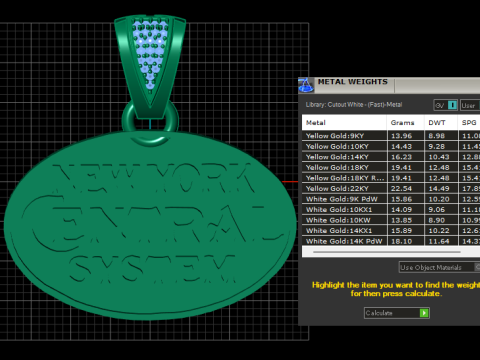The height and width of the screenshot is (360, 480).
Task: Select the White Gold:10KW row
Action: pyautogui.click(x=391, y=220)
